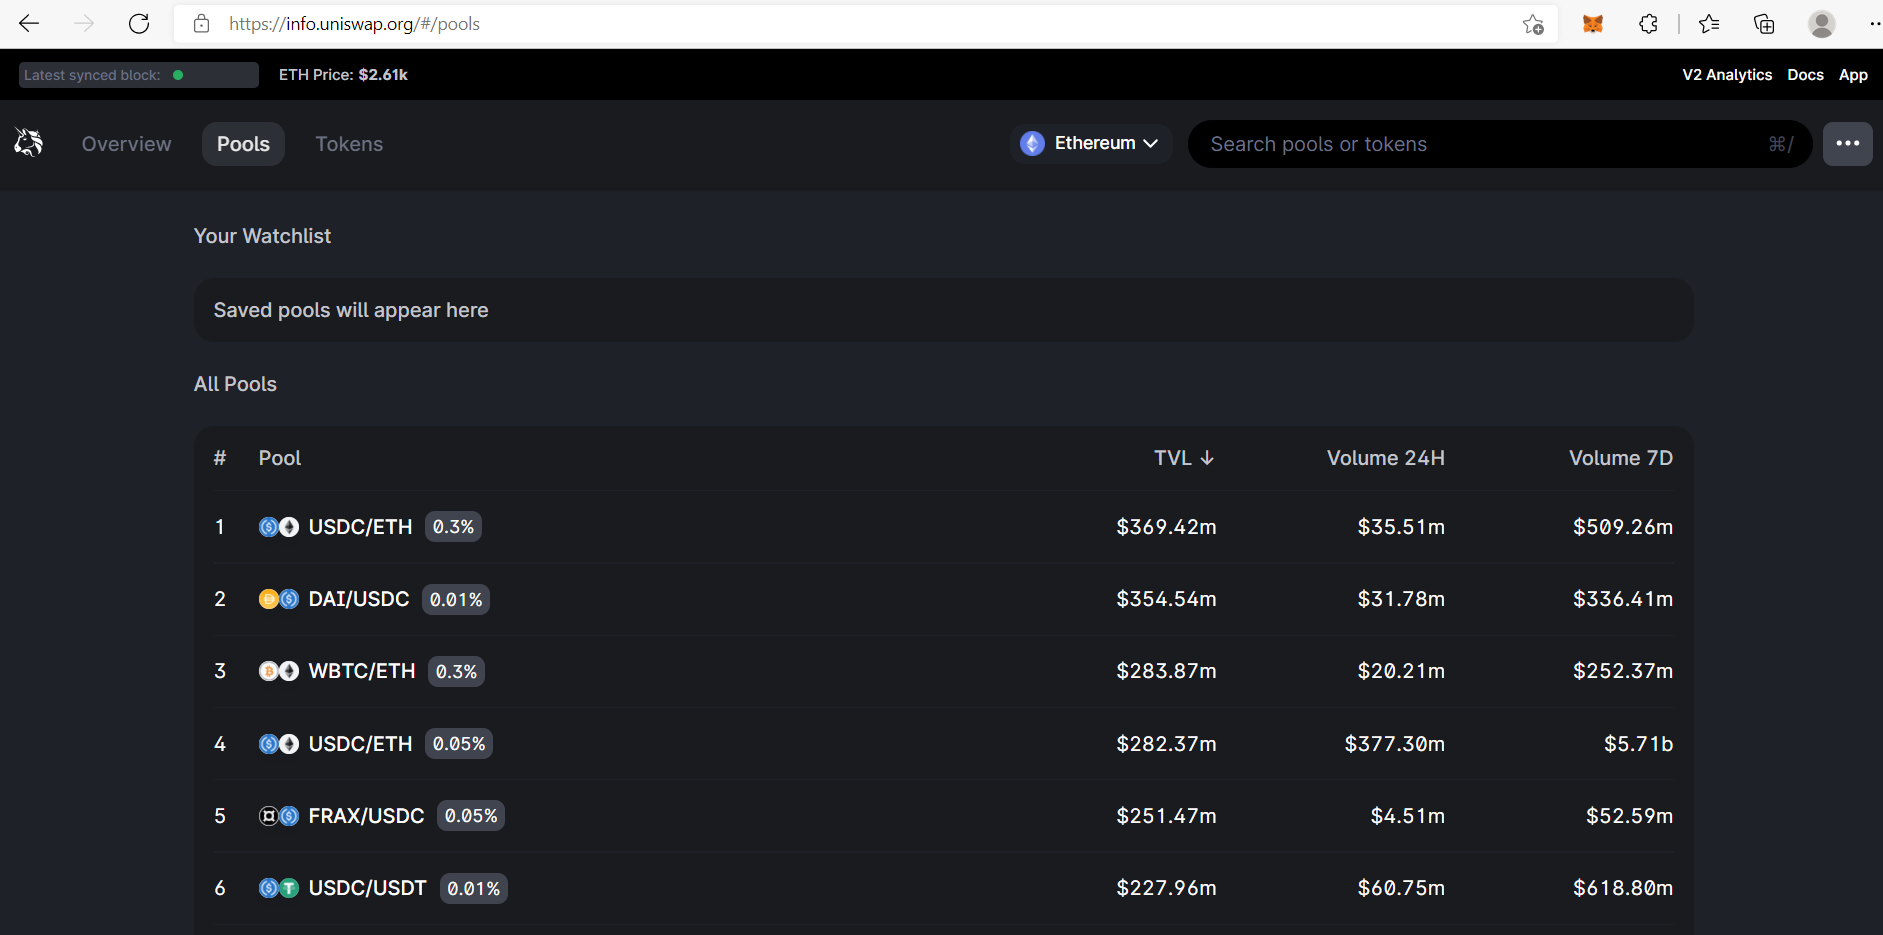Click FRAX/USDC pool token icons

278,816
